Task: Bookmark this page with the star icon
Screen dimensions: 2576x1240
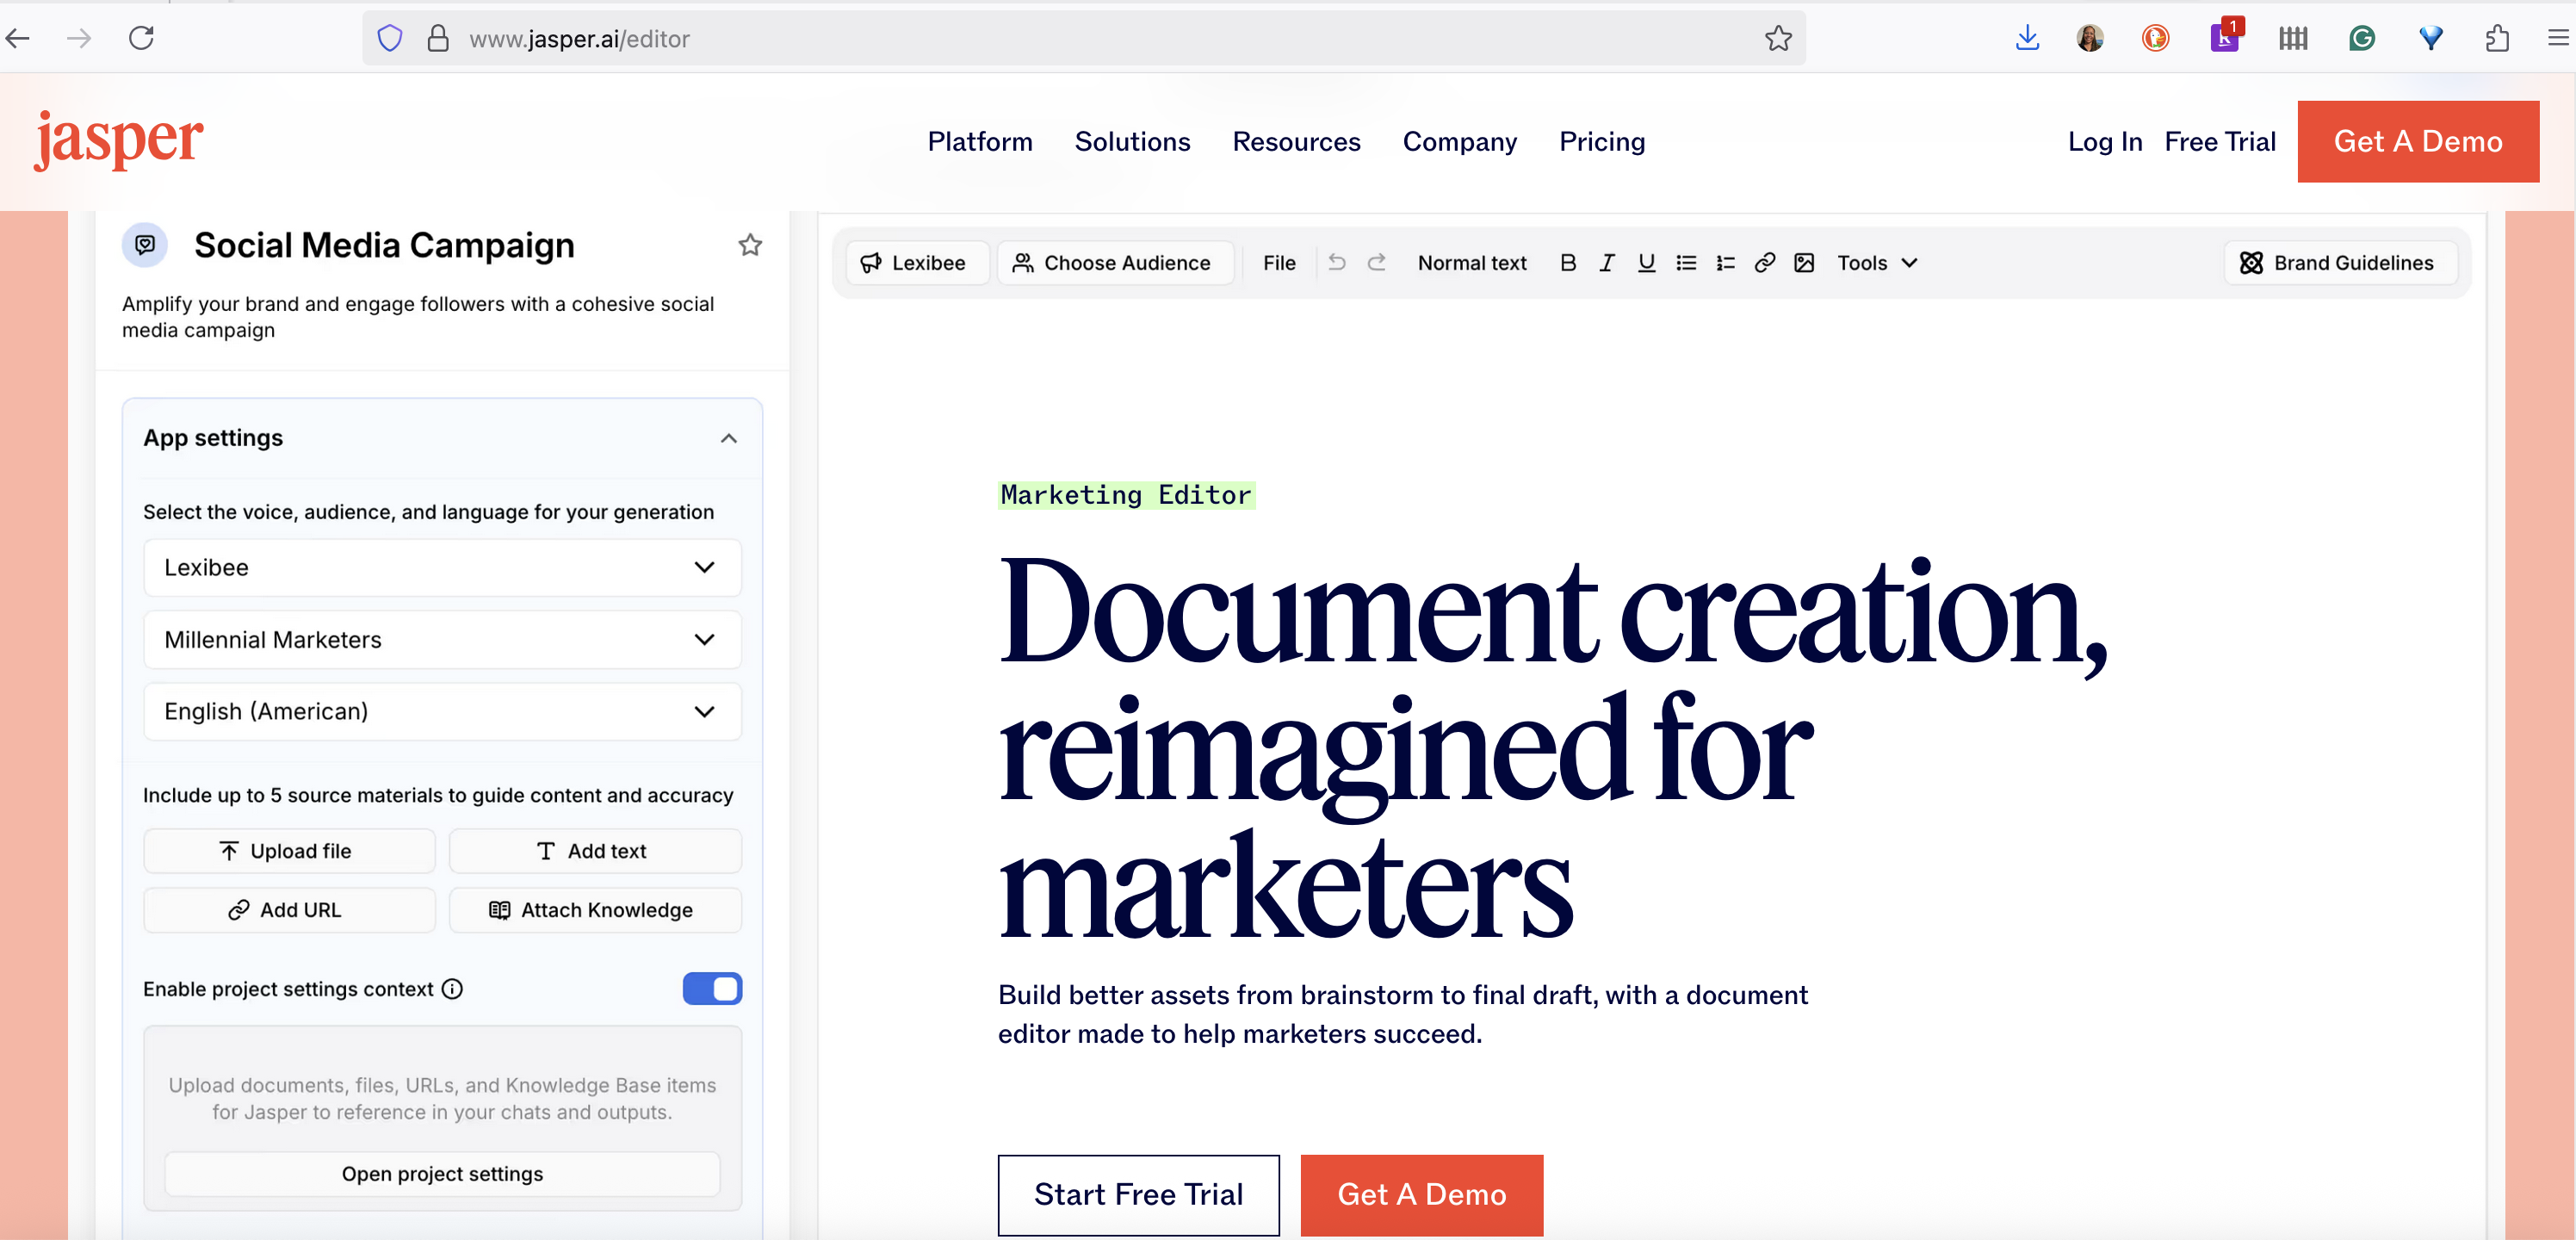Action: (x=1777, y=39)
